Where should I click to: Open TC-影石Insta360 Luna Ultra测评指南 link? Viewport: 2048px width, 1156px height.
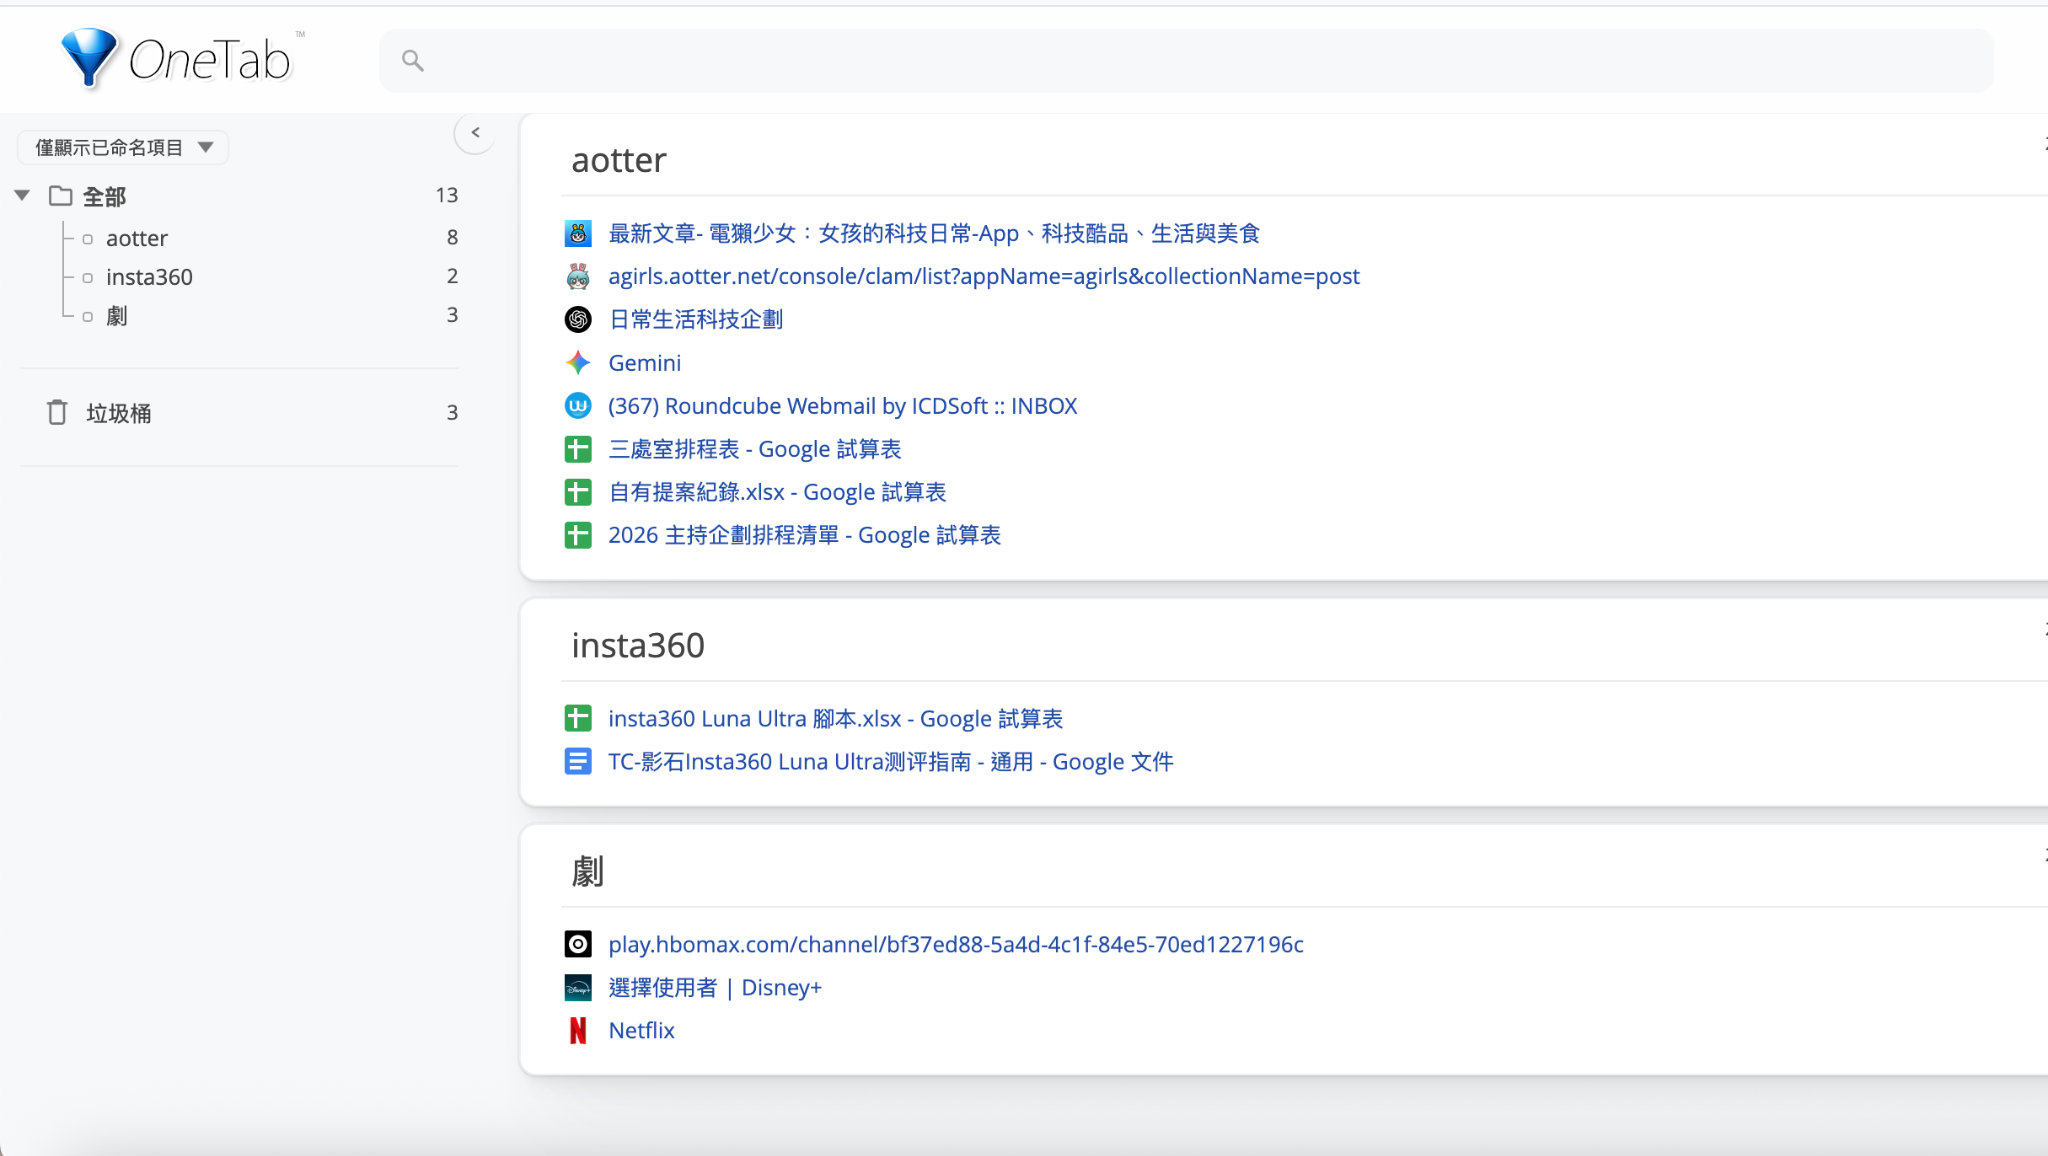pos(891,762)
